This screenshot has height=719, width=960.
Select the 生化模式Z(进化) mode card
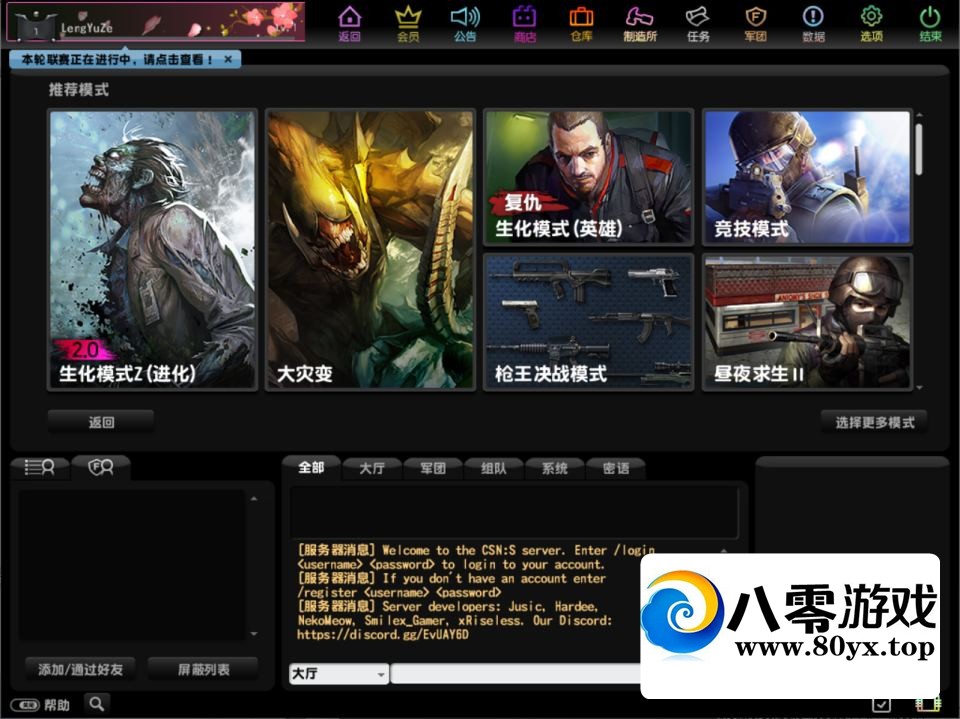click(x=152, y=249)
